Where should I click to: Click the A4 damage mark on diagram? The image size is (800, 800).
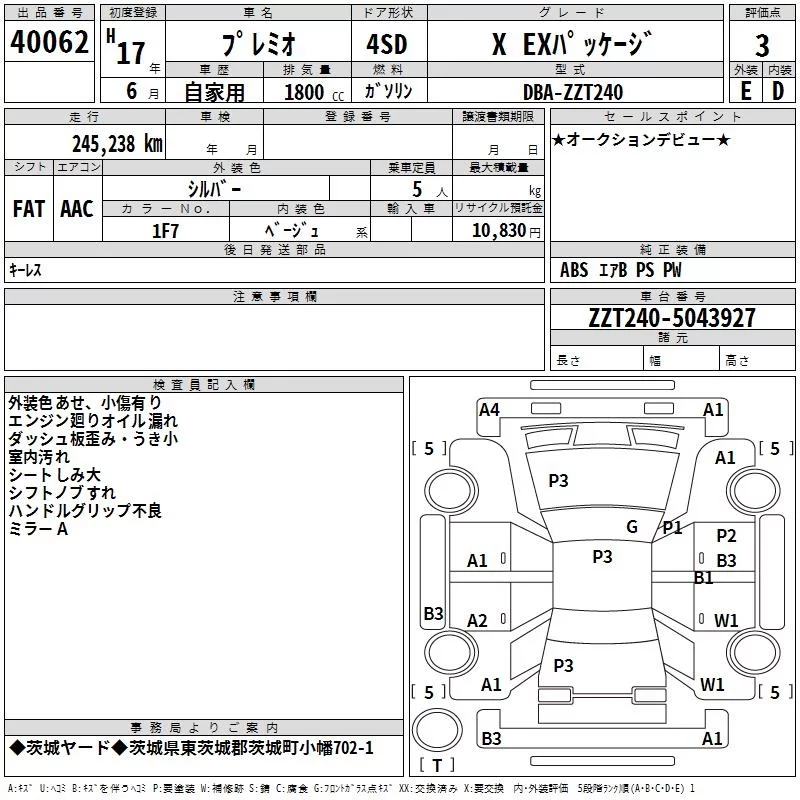(489, 410)
